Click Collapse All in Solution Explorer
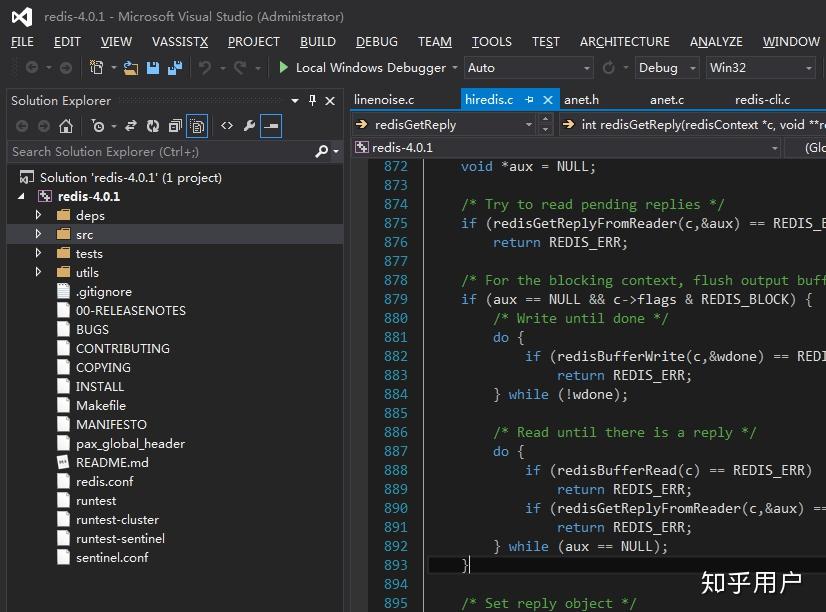The image size is (826, 612). 175,126
